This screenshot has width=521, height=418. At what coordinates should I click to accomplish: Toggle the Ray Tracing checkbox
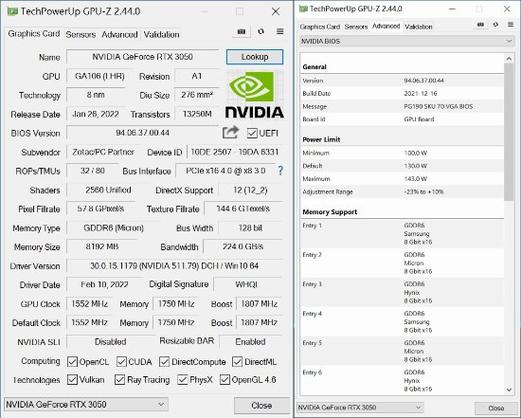click(x=120, y=379)
